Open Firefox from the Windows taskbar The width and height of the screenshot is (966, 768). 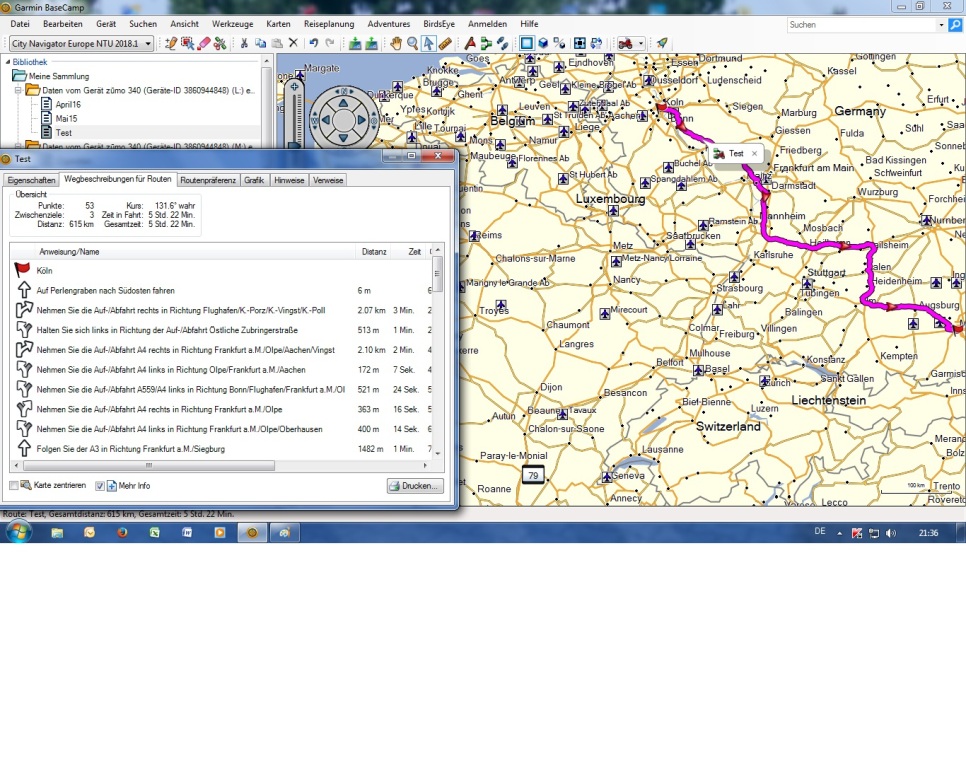[x=122, y=533]
